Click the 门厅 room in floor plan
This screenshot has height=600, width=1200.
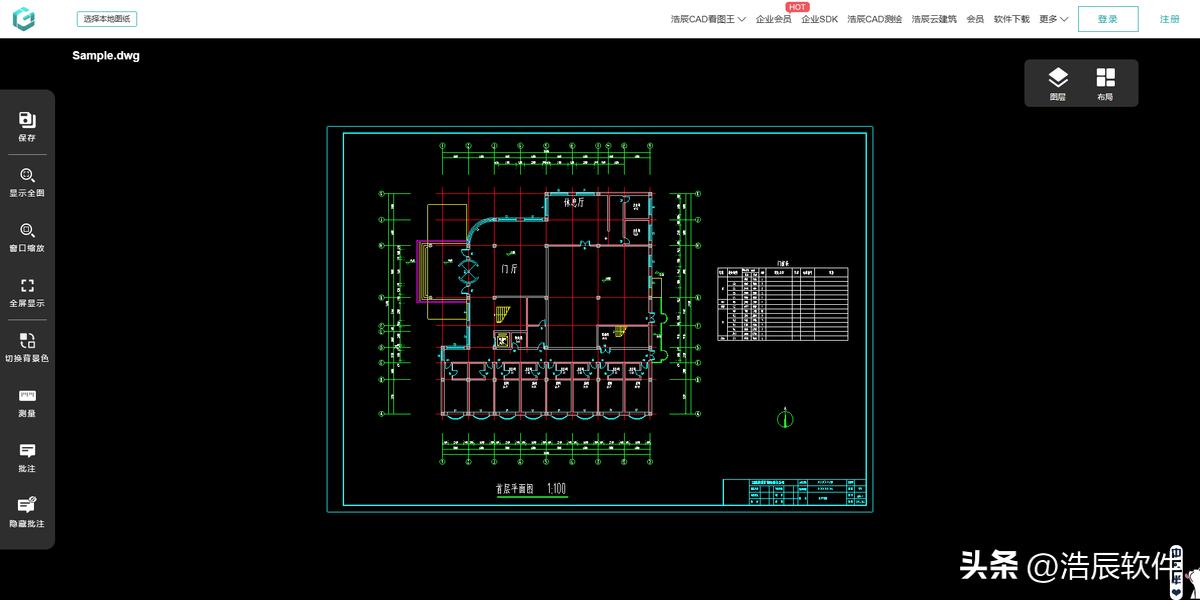(x=509, y=269)
